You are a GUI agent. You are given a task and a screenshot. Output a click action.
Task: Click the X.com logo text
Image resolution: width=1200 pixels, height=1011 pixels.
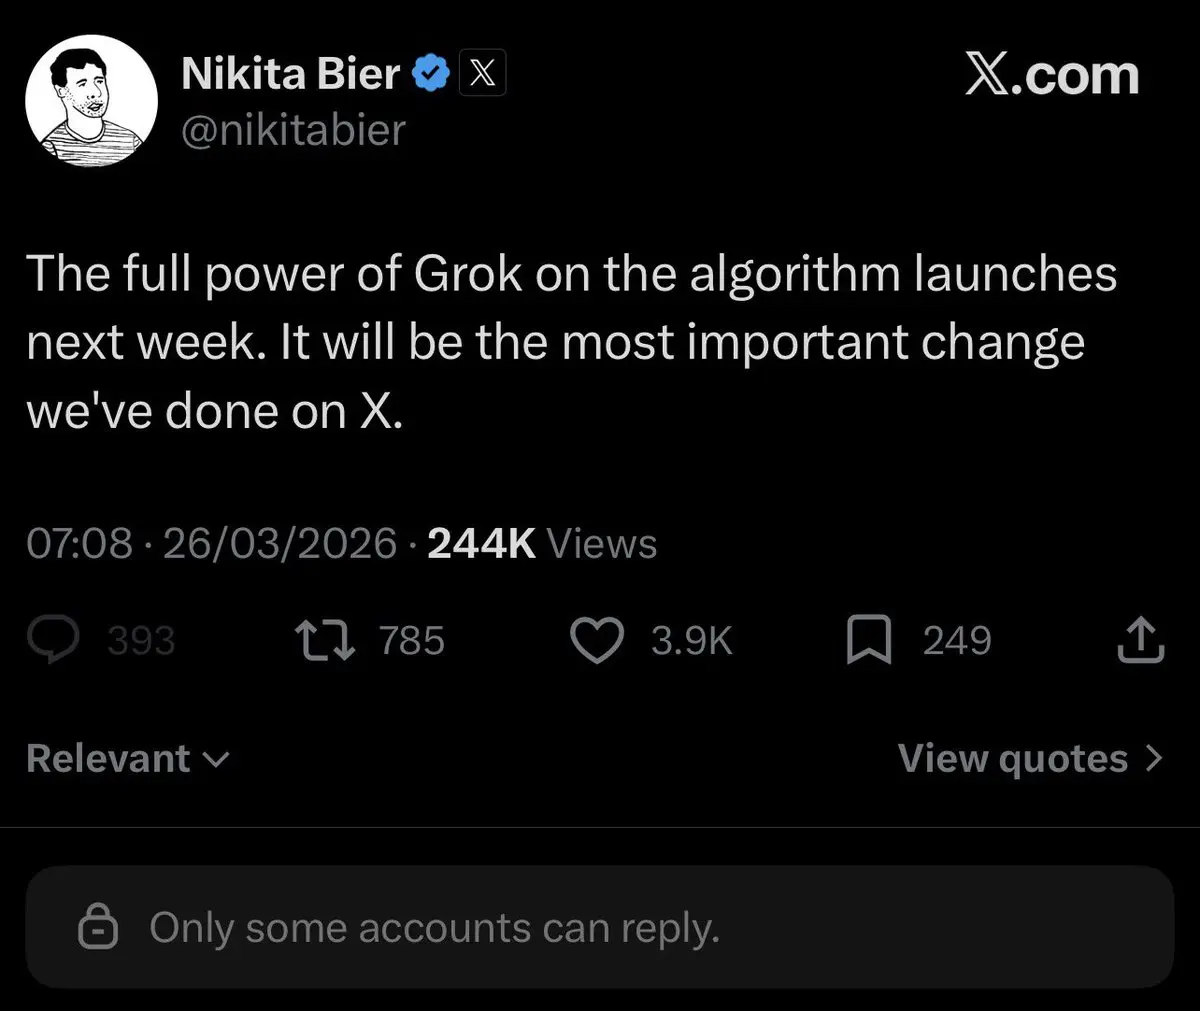[1052, 76]
